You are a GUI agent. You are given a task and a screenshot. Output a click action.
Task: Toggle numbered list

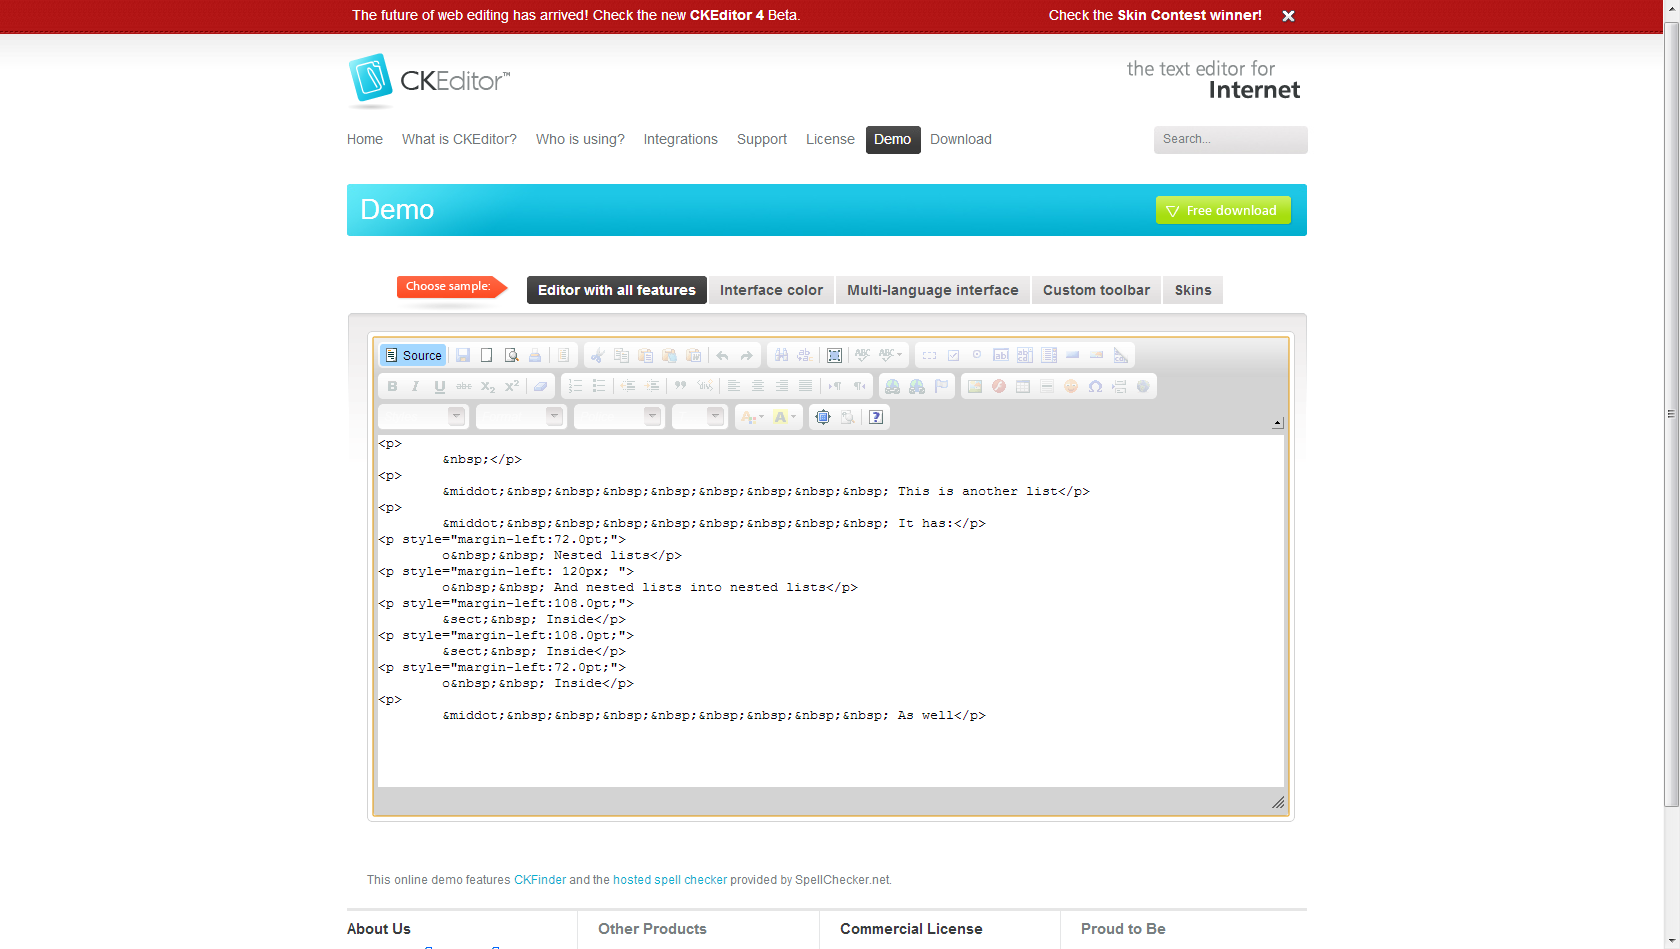pyautogui.click(x=575, y=386)
